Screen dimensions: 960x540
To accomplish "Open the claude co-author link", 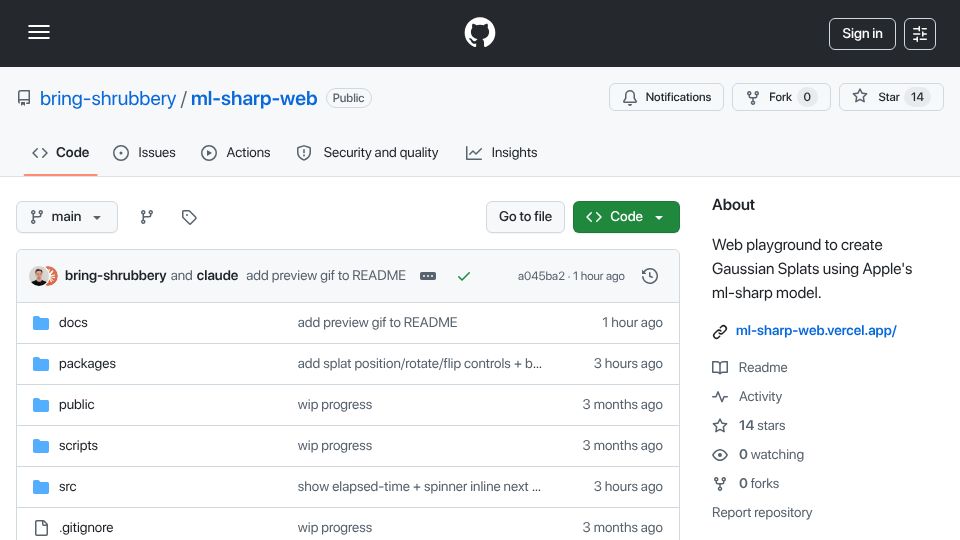I will point(217,276).
